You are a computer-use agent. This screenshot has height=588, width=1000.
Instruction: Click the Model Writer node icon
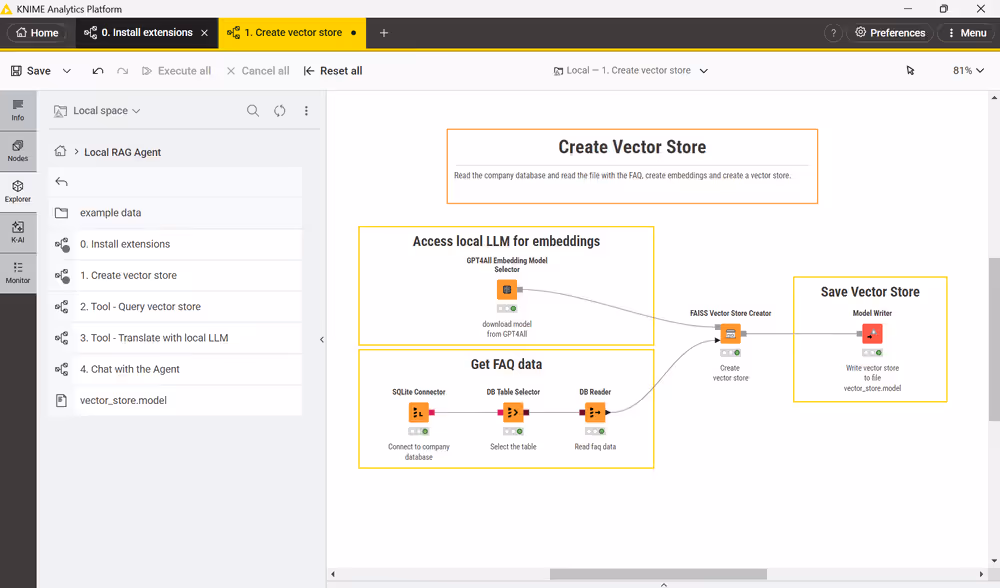click(872, 335)
